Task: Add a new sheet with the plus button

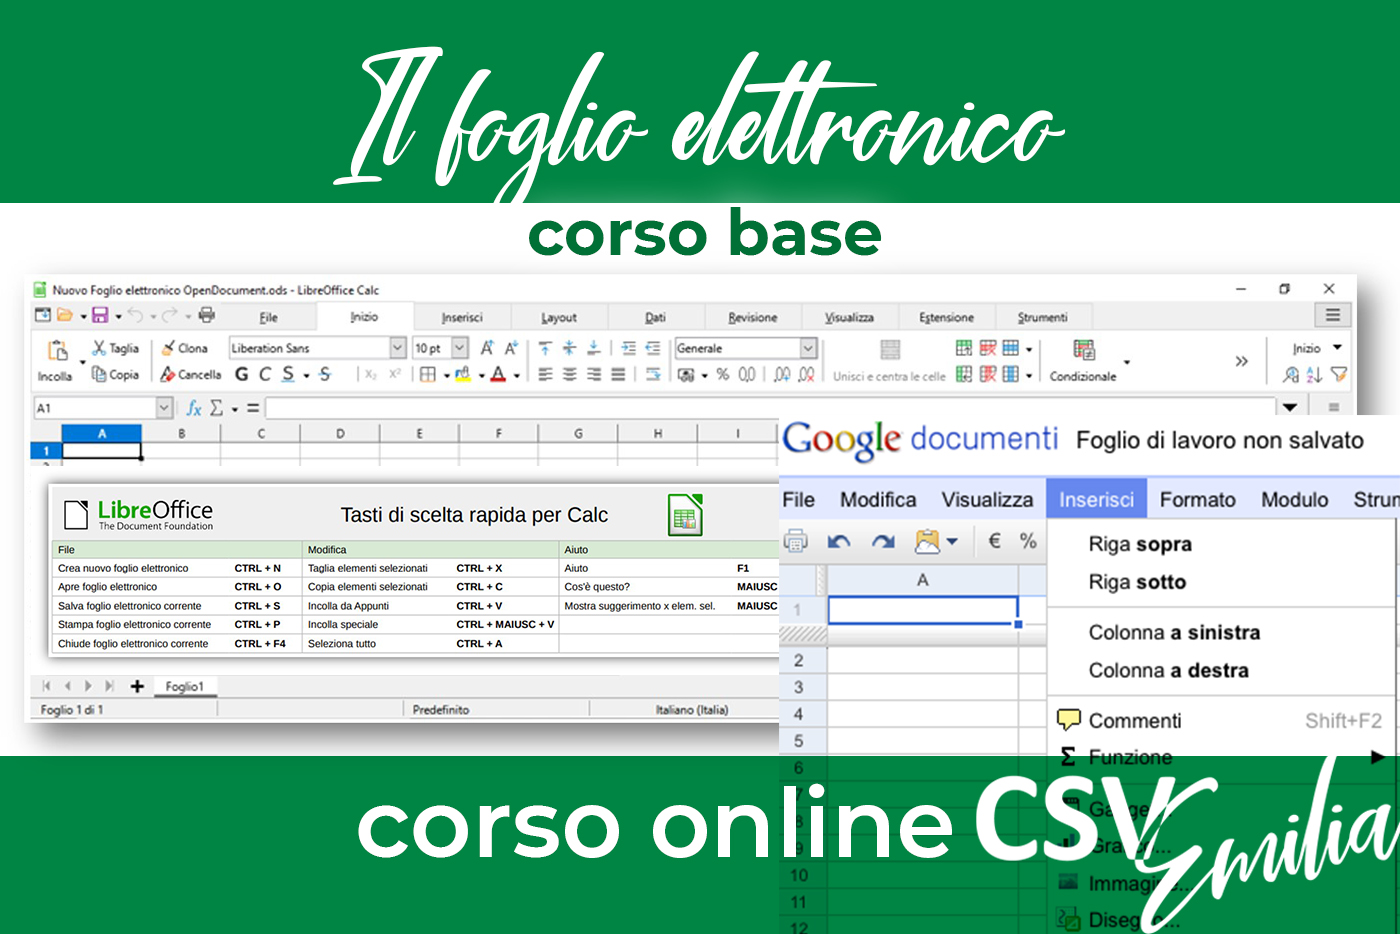Action: coord(137,686)
